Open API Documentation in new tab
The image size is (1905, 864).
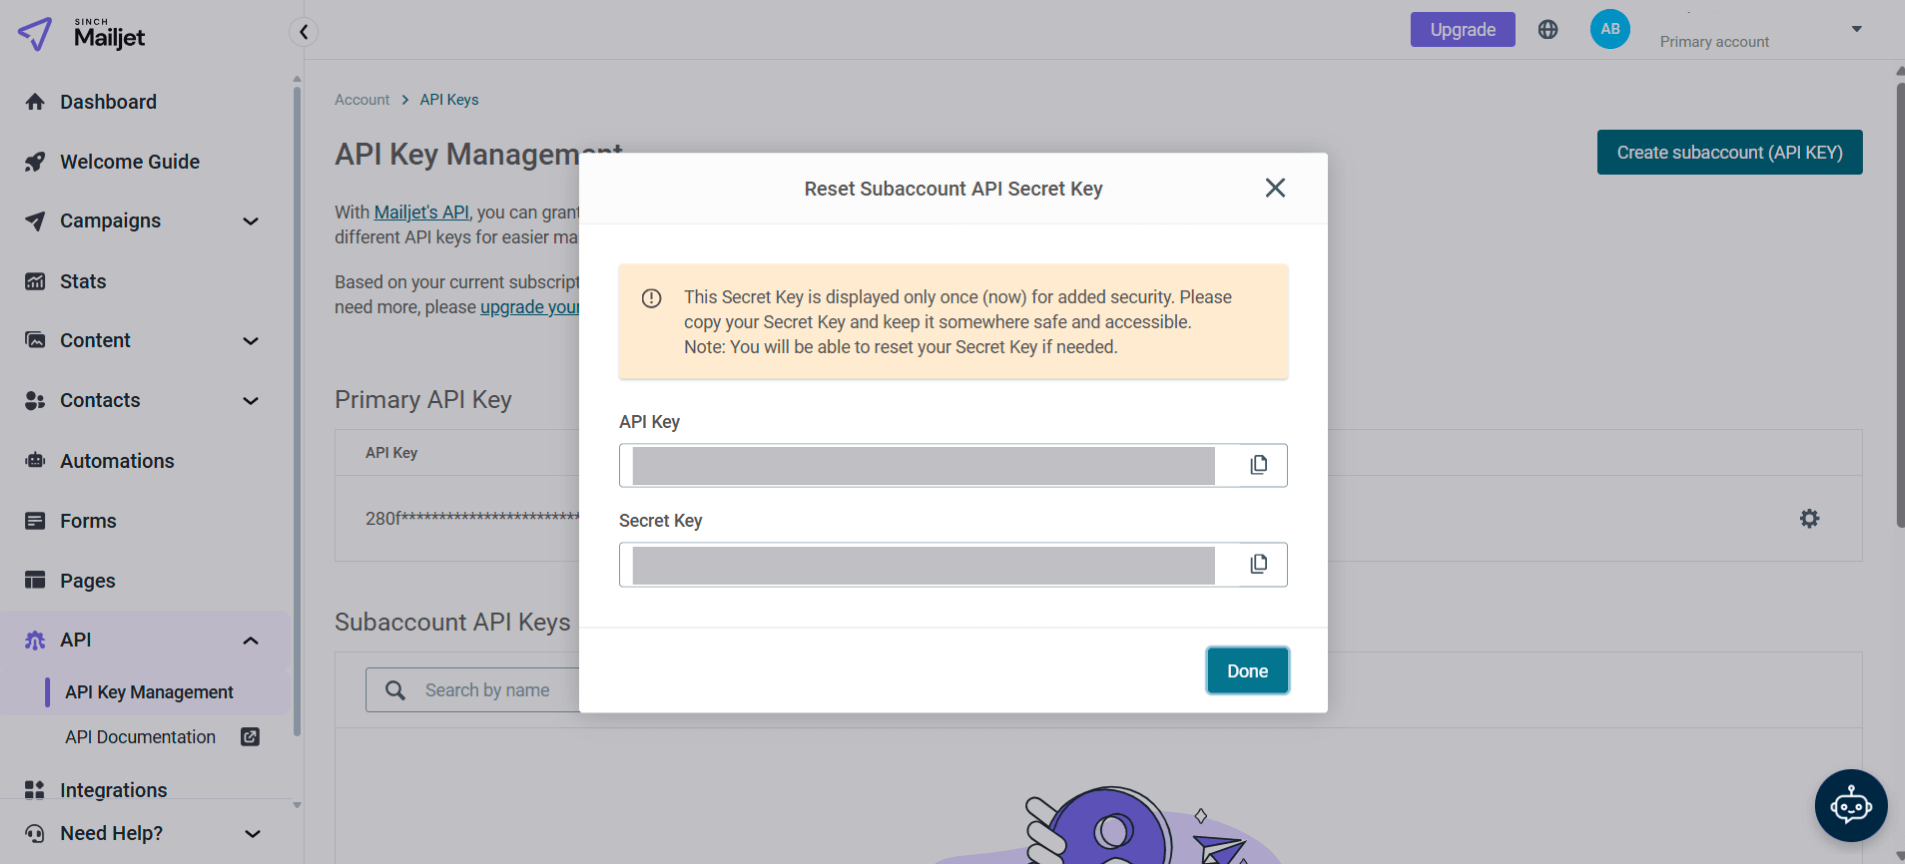tap(139, 737)
